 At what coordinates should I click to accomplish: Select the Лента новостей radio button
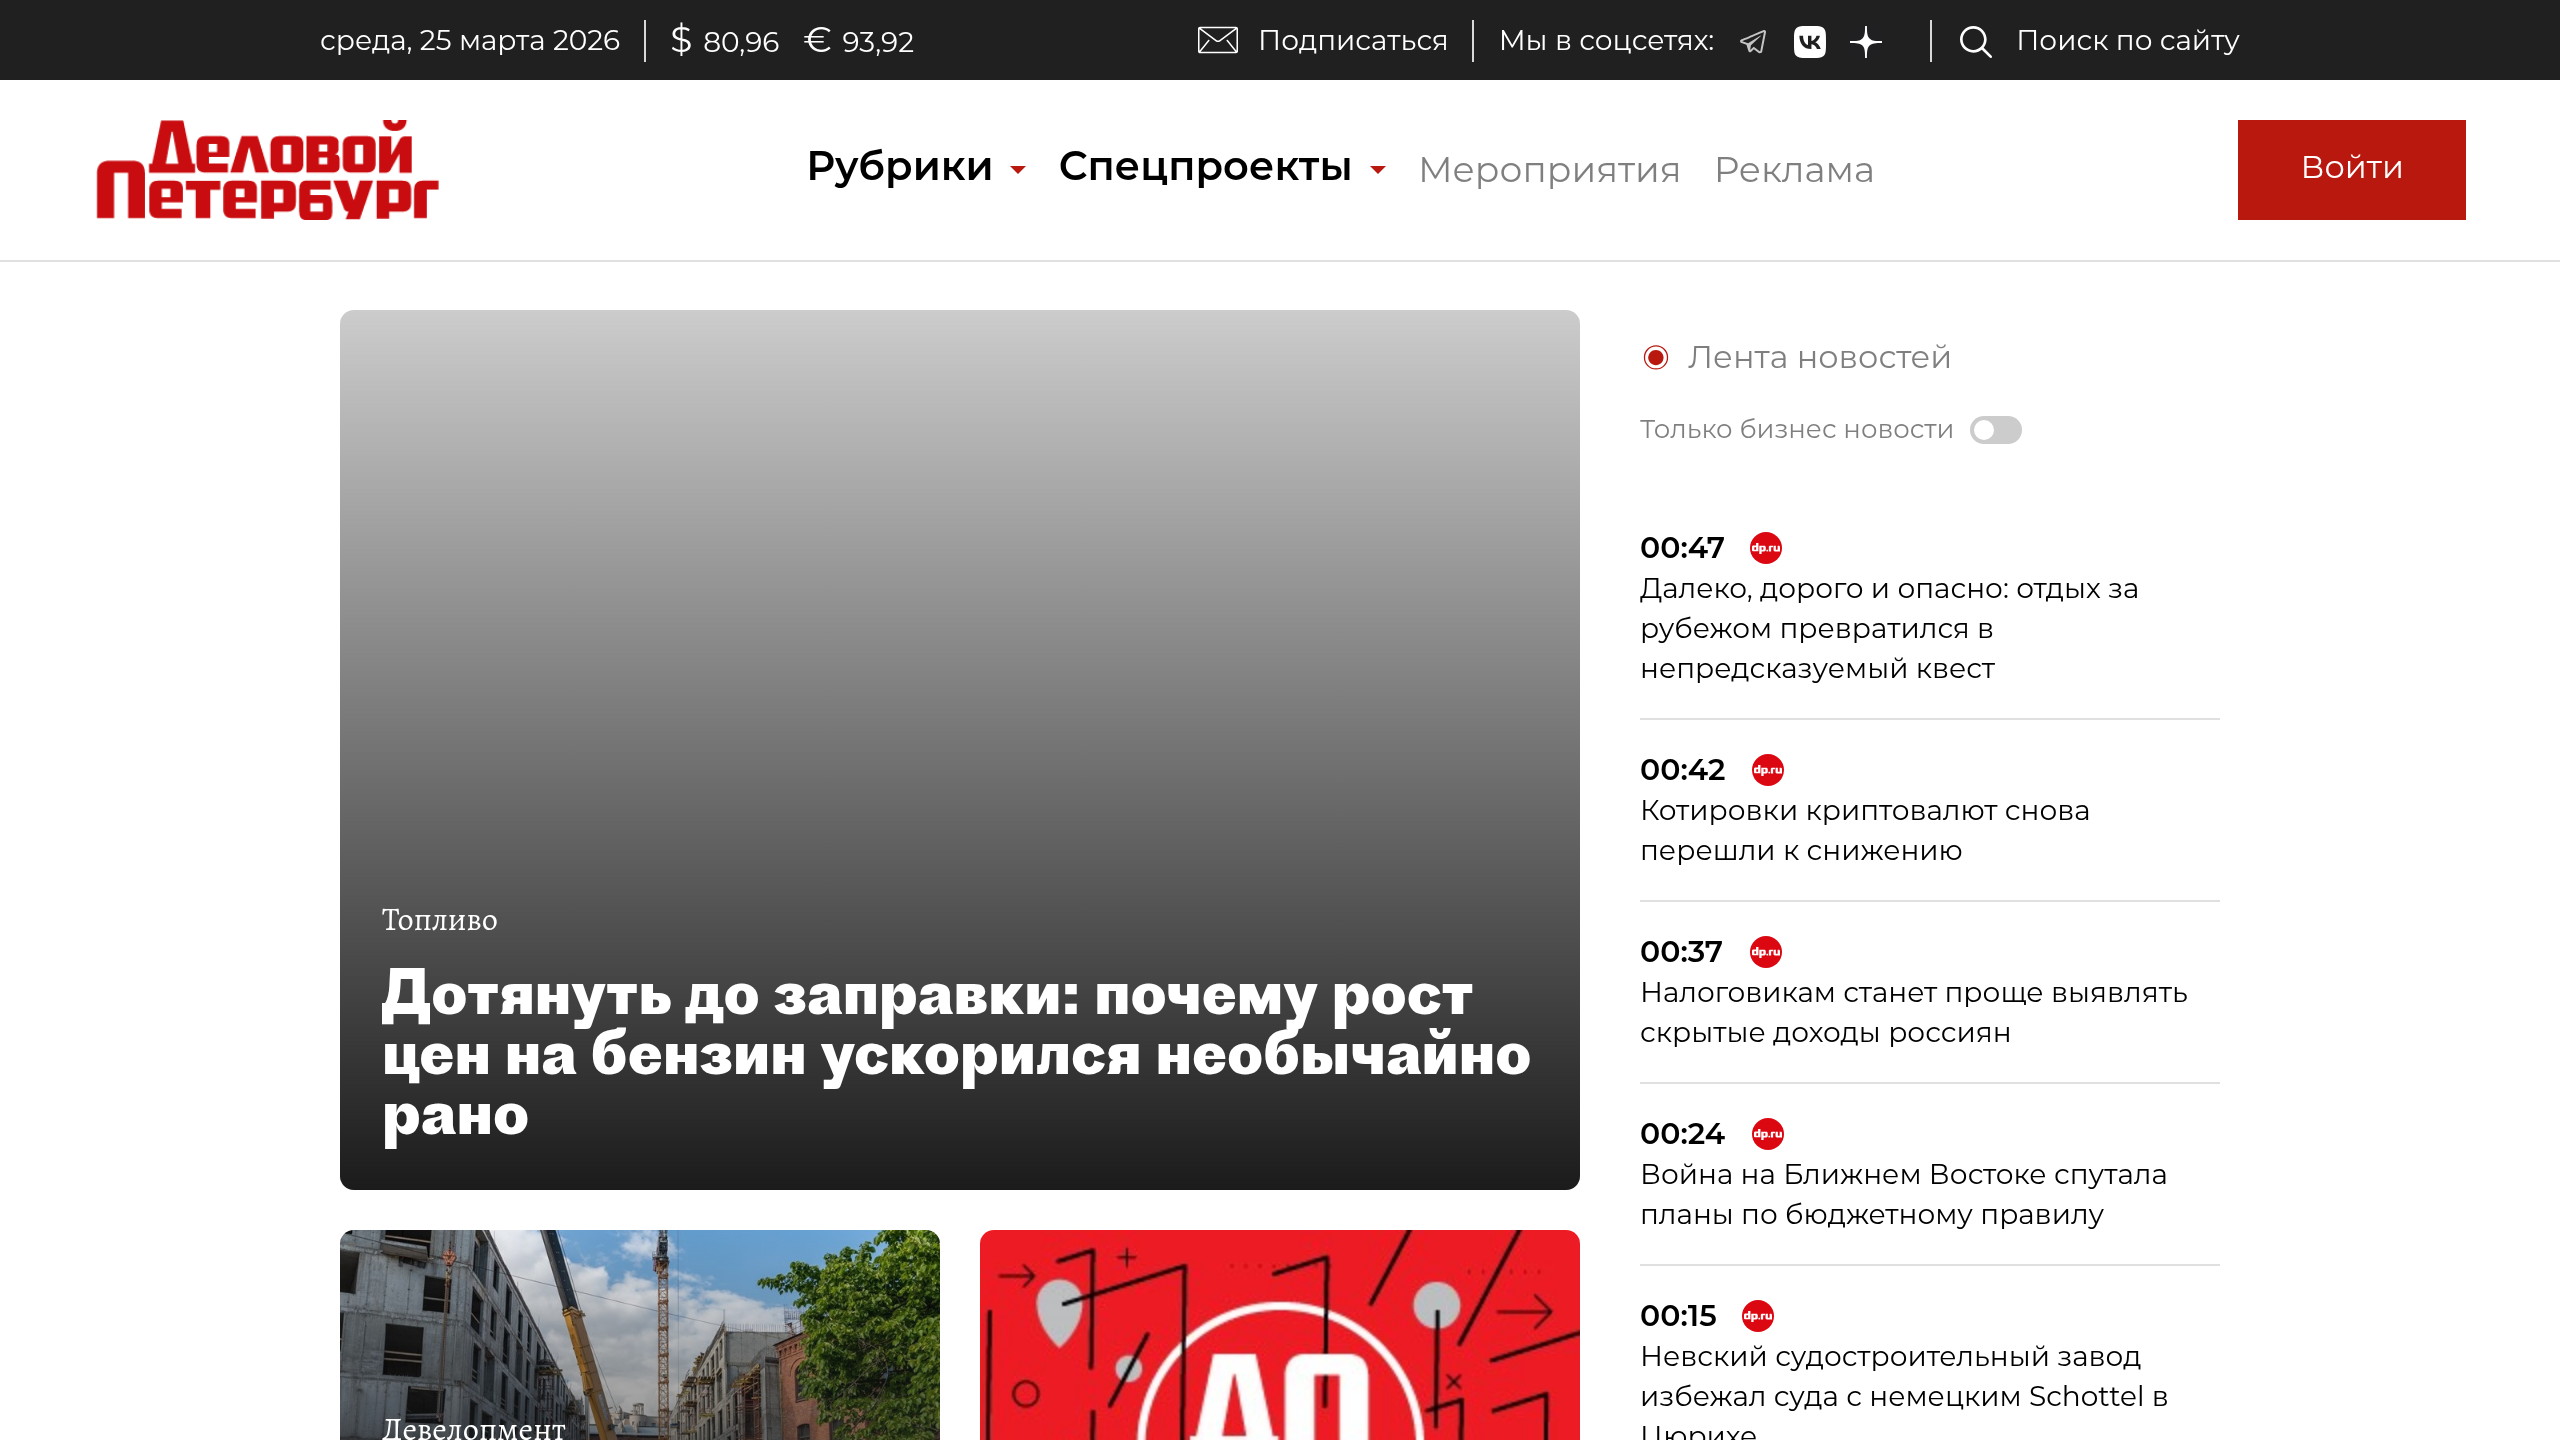click(x=1658, y=356)
